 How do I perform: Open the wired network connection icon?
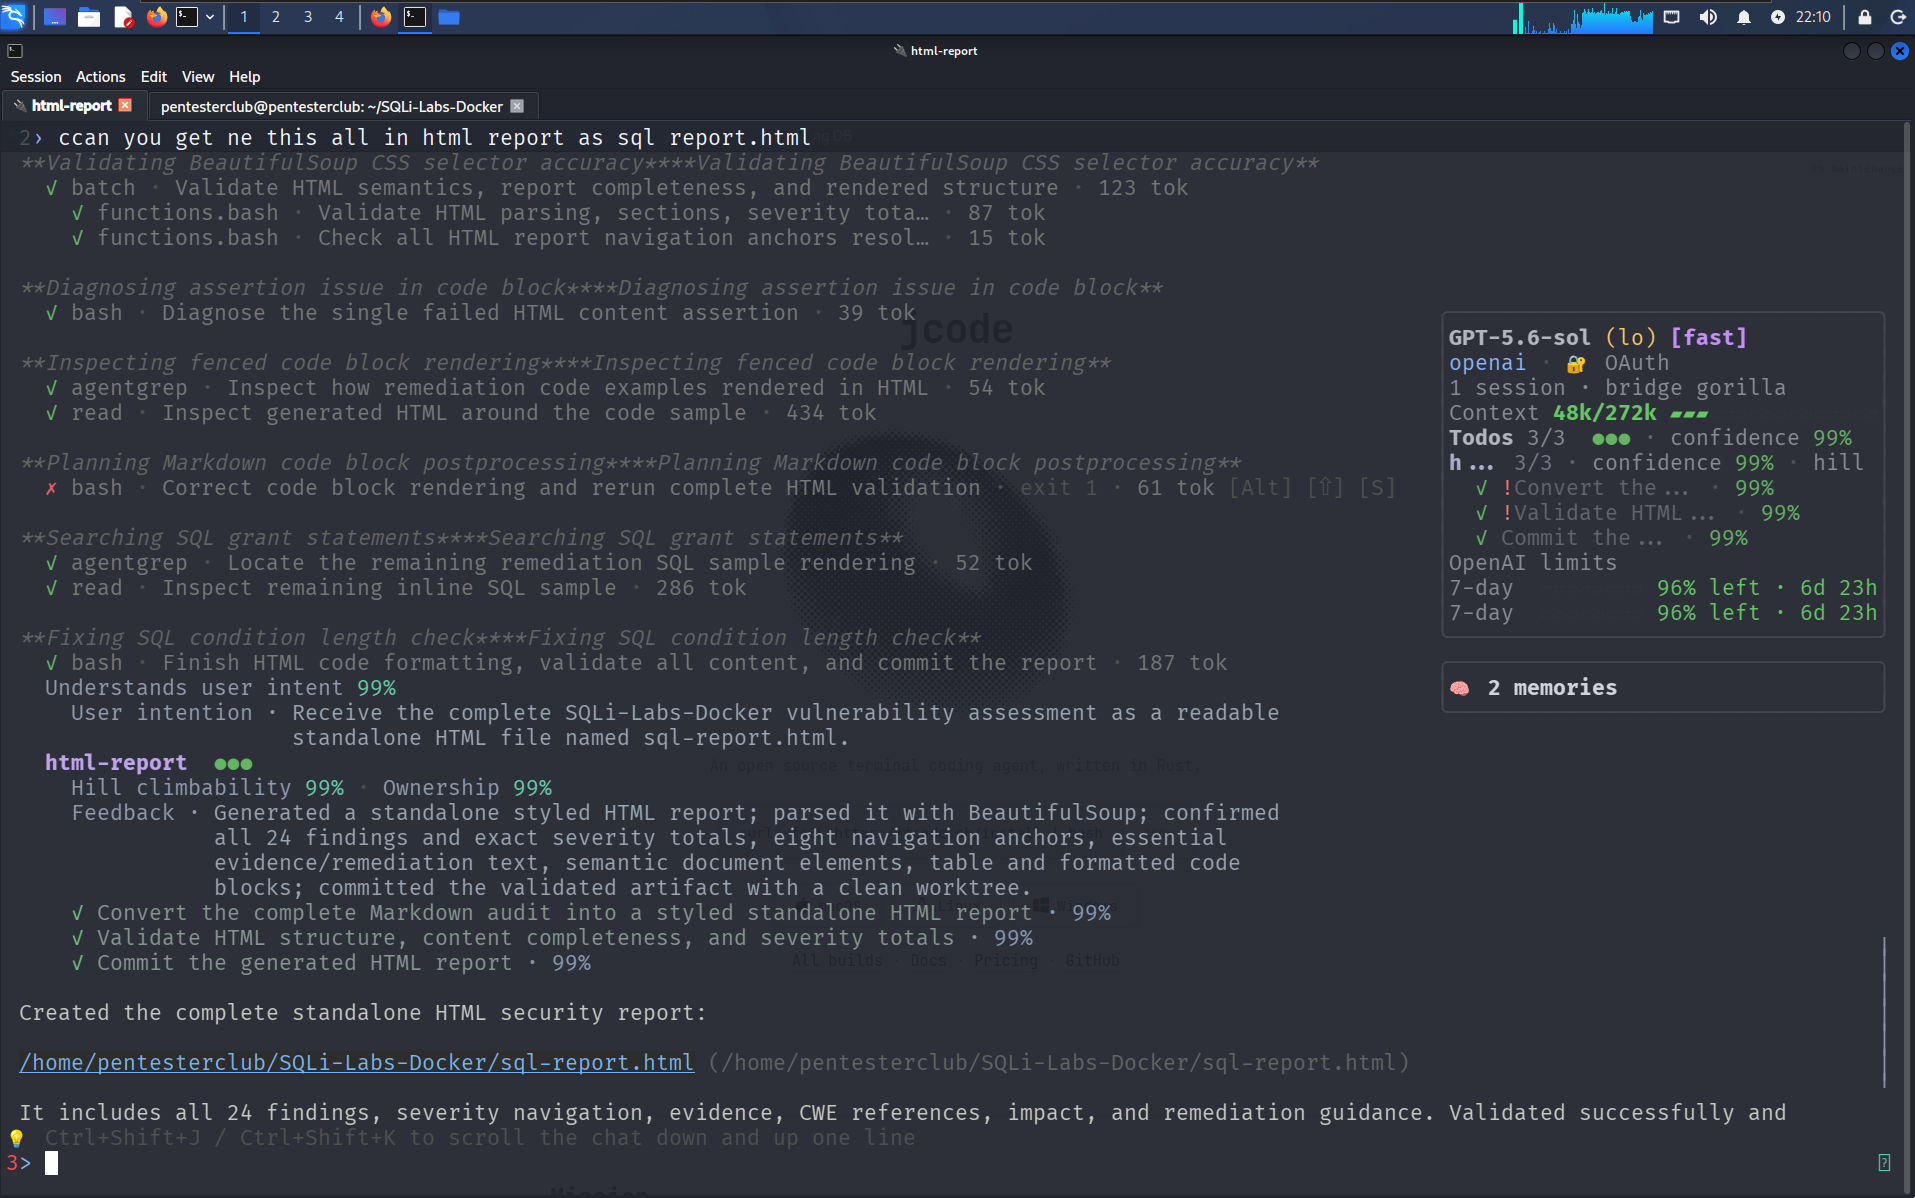1671,17
